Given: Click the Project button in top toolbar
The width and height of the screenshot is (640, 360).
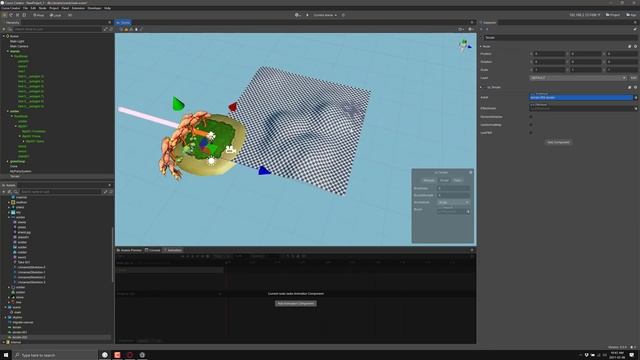Looking at the screenshot, I should pyautogui.click(x=613, y=15).
